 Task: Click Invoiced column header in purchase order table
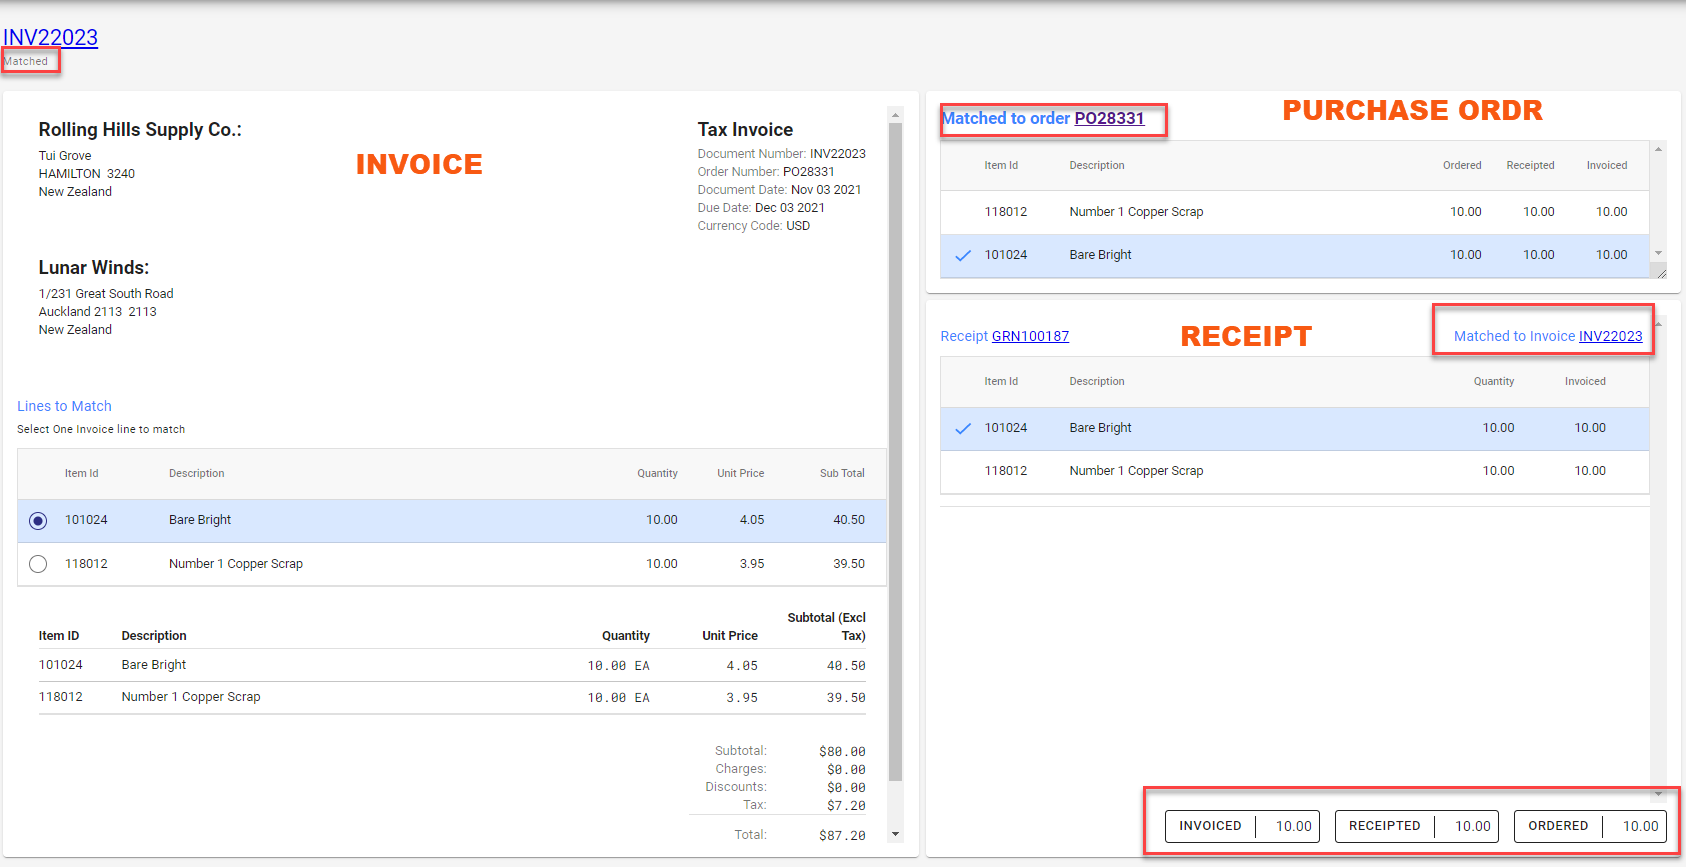pos(1606,165)
